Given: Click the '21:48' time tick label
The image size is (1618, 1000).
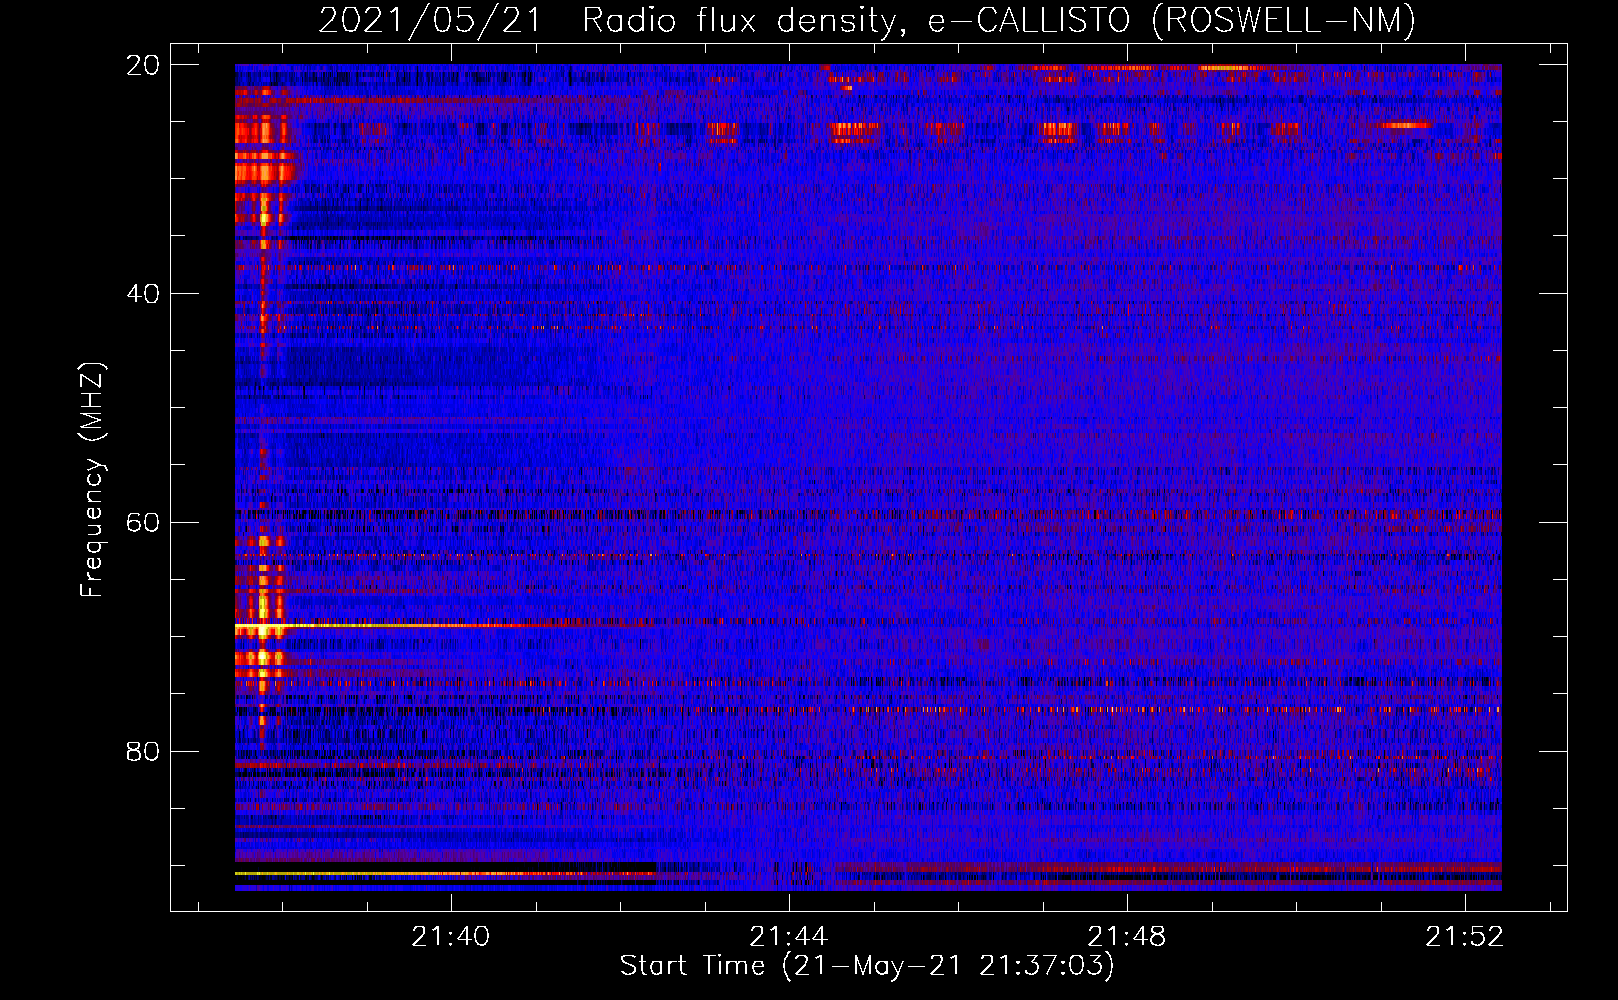Looking at the screenshot, I should [1127, 936].
